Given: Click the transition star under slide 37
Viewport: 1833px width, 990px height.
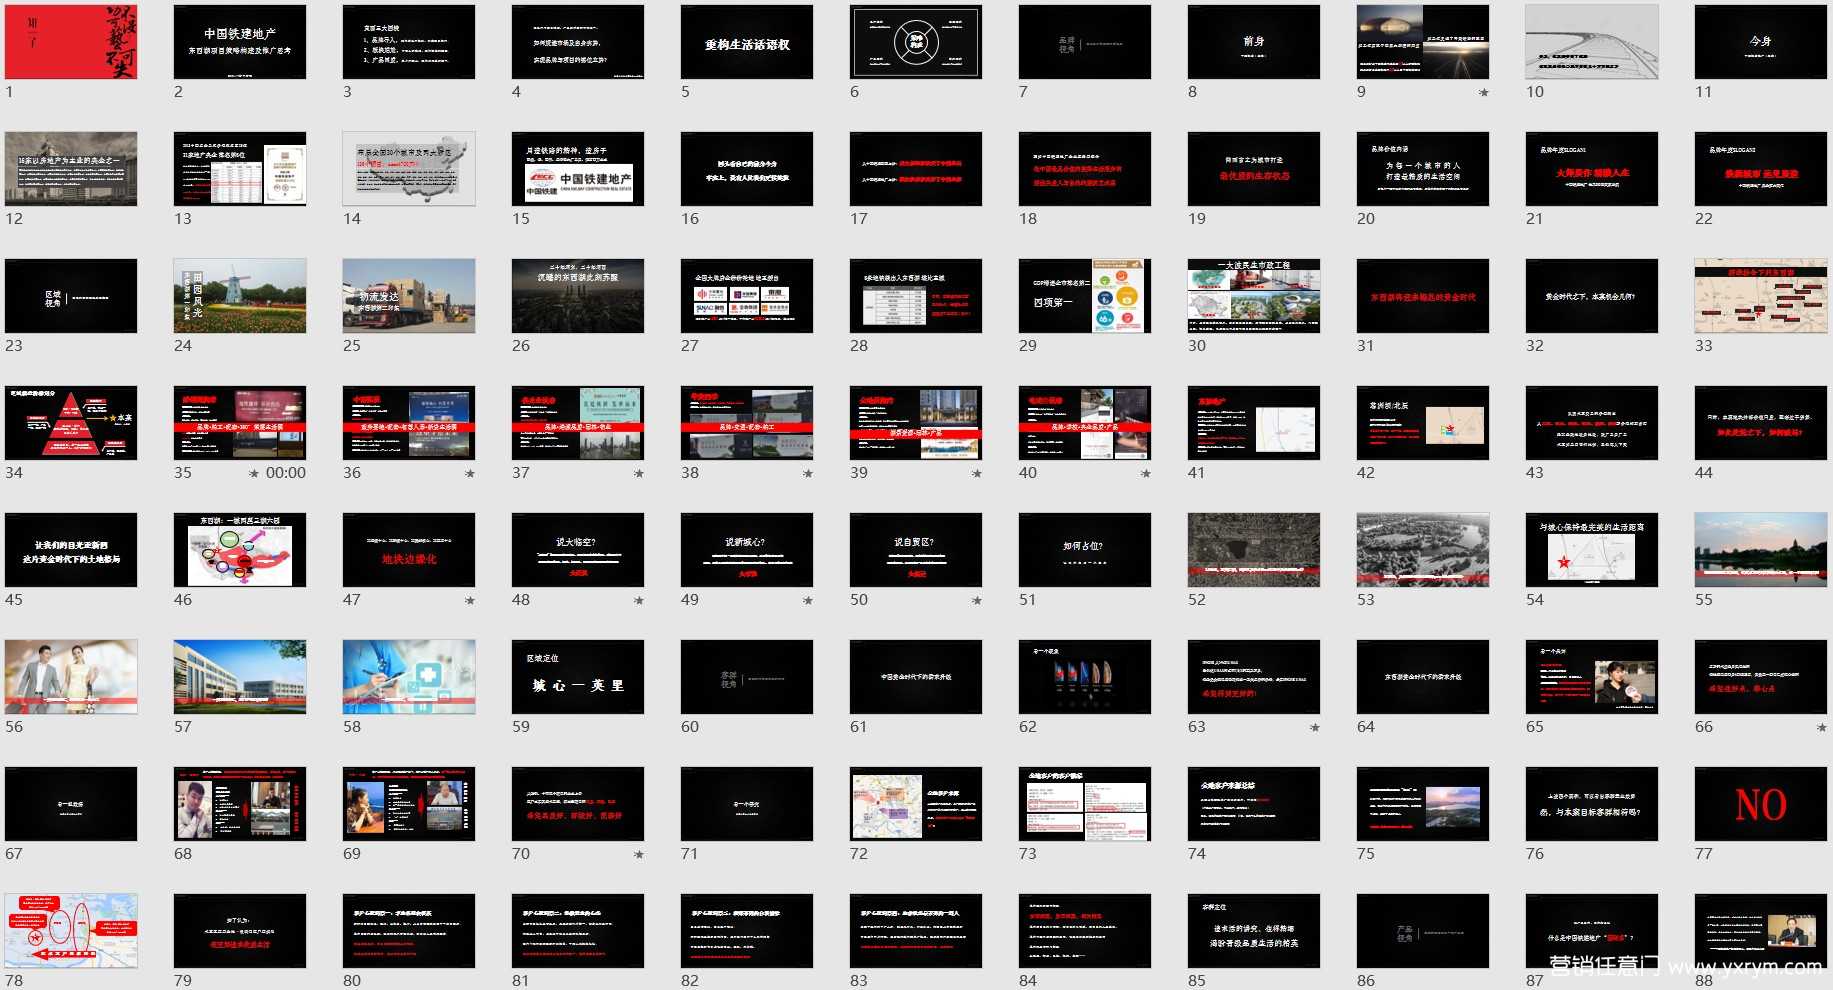Looking at the screenshot, I should [639, 473].
